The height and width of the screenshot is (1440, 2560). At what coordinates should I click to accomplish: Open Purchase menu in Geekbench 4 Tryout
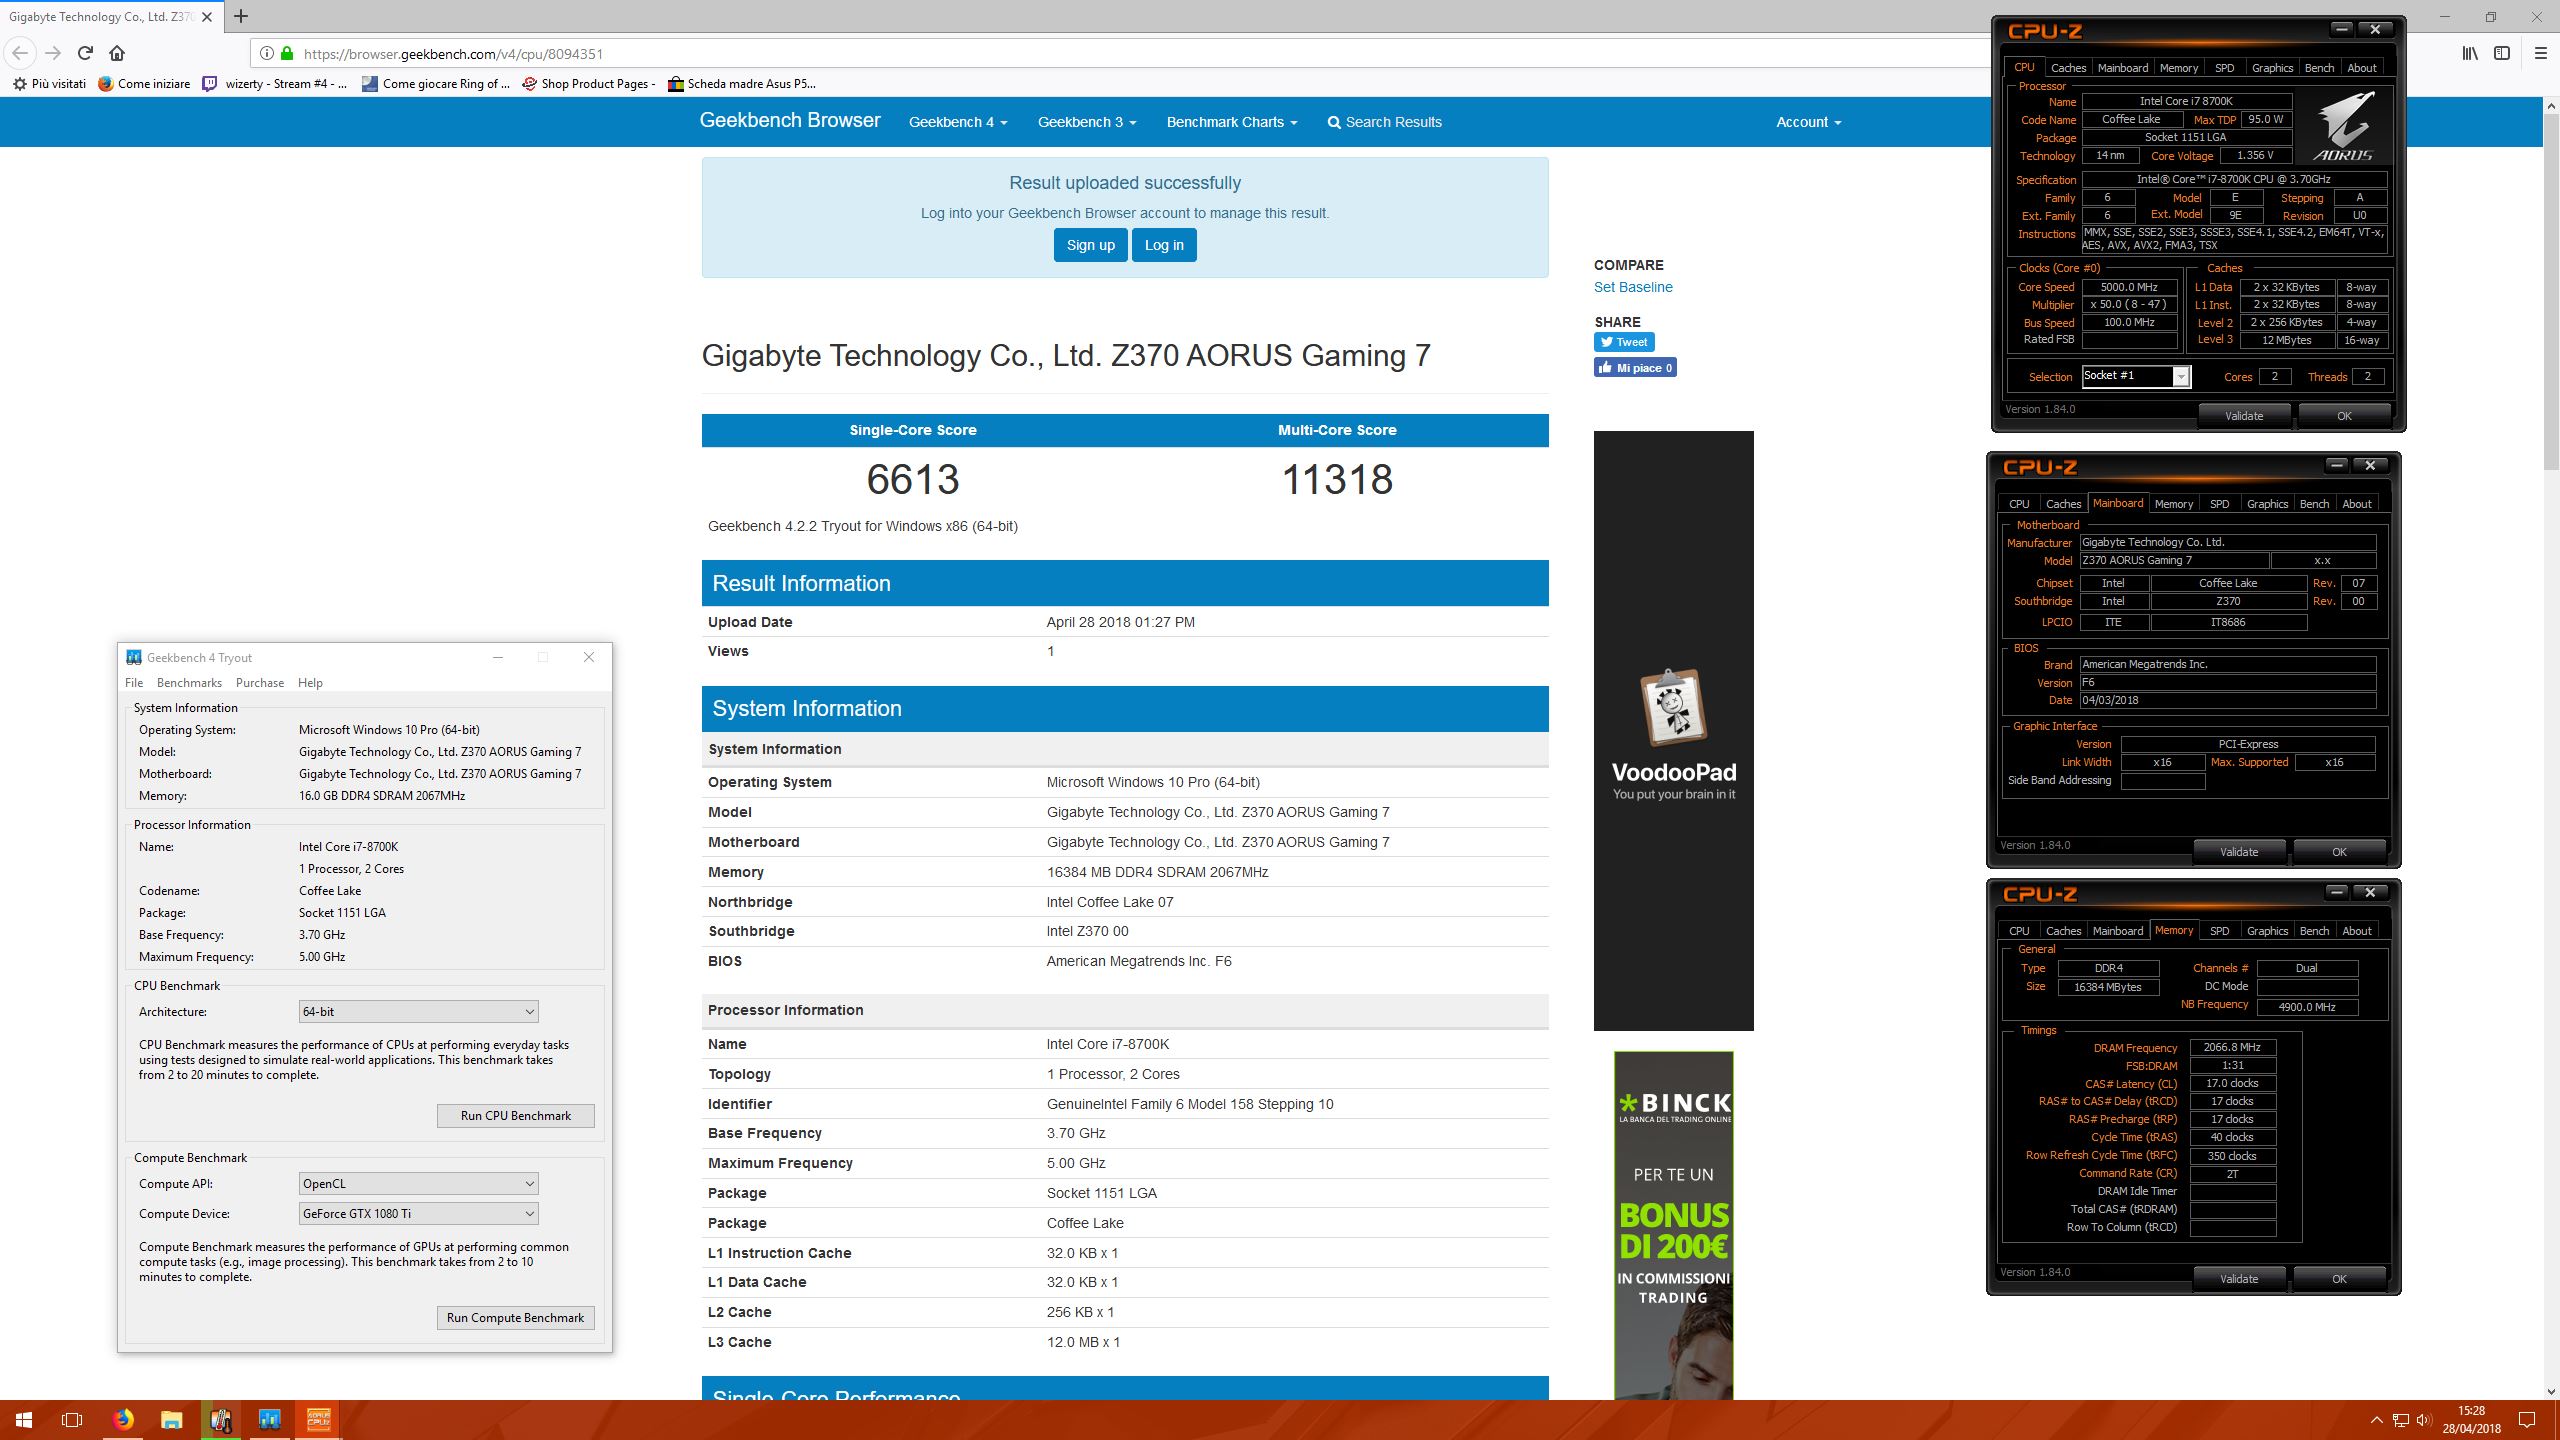260,683
